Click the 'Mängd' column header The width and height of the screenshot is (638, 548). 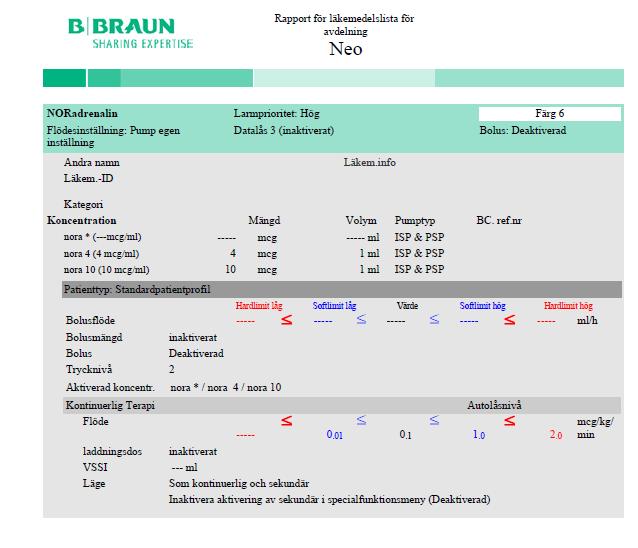[x=264, y=221]
